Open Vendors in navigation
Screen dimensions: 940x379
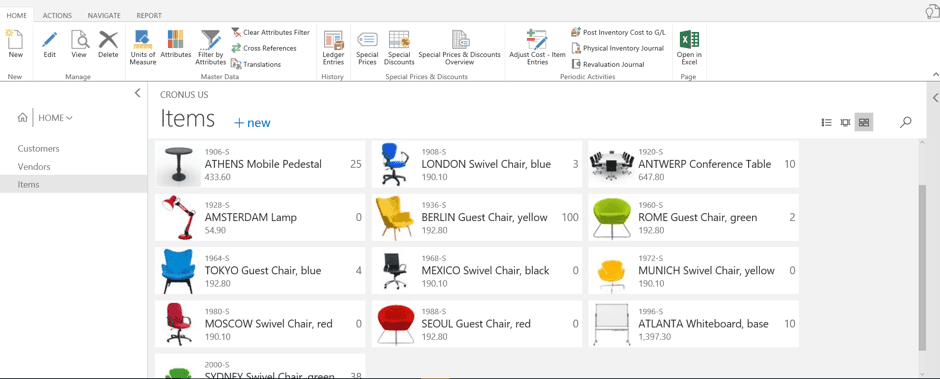pos(34,167)
